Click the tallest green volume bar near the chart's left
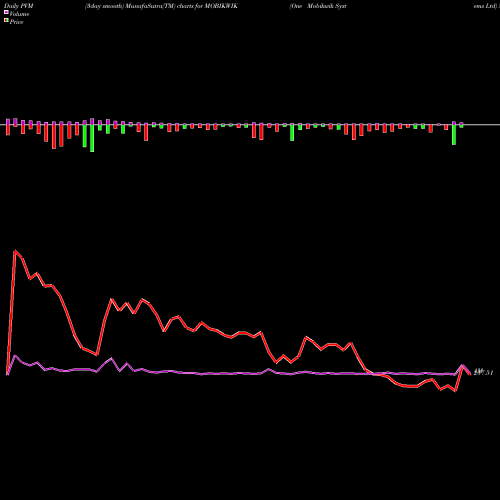The image size is (500, 500). (92, 138)
